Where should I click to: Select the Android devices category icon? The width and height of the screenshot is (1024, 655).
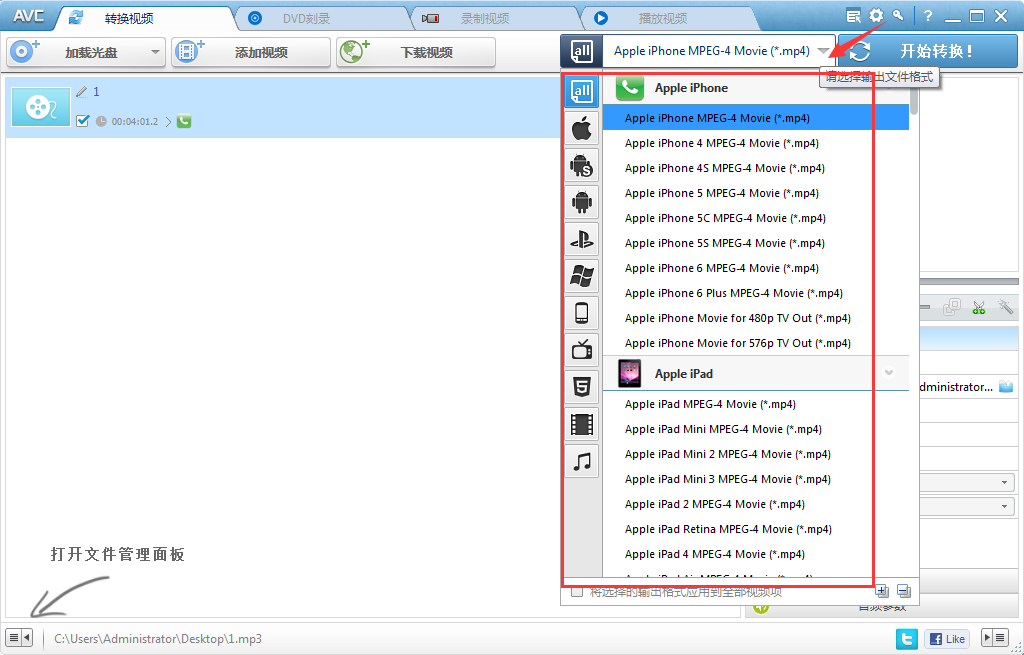[581, 202]
